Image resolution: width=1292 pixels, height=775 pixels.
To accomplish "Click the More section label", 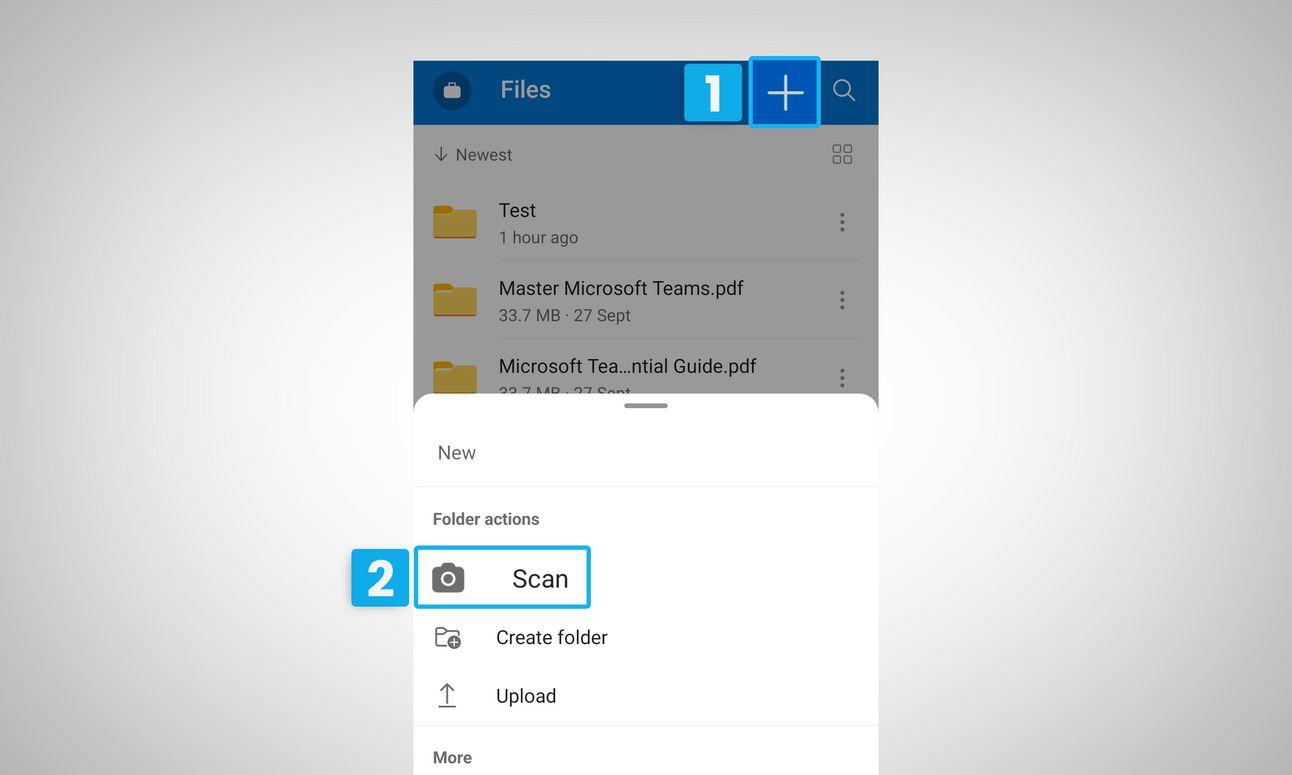I will point(452,758).
